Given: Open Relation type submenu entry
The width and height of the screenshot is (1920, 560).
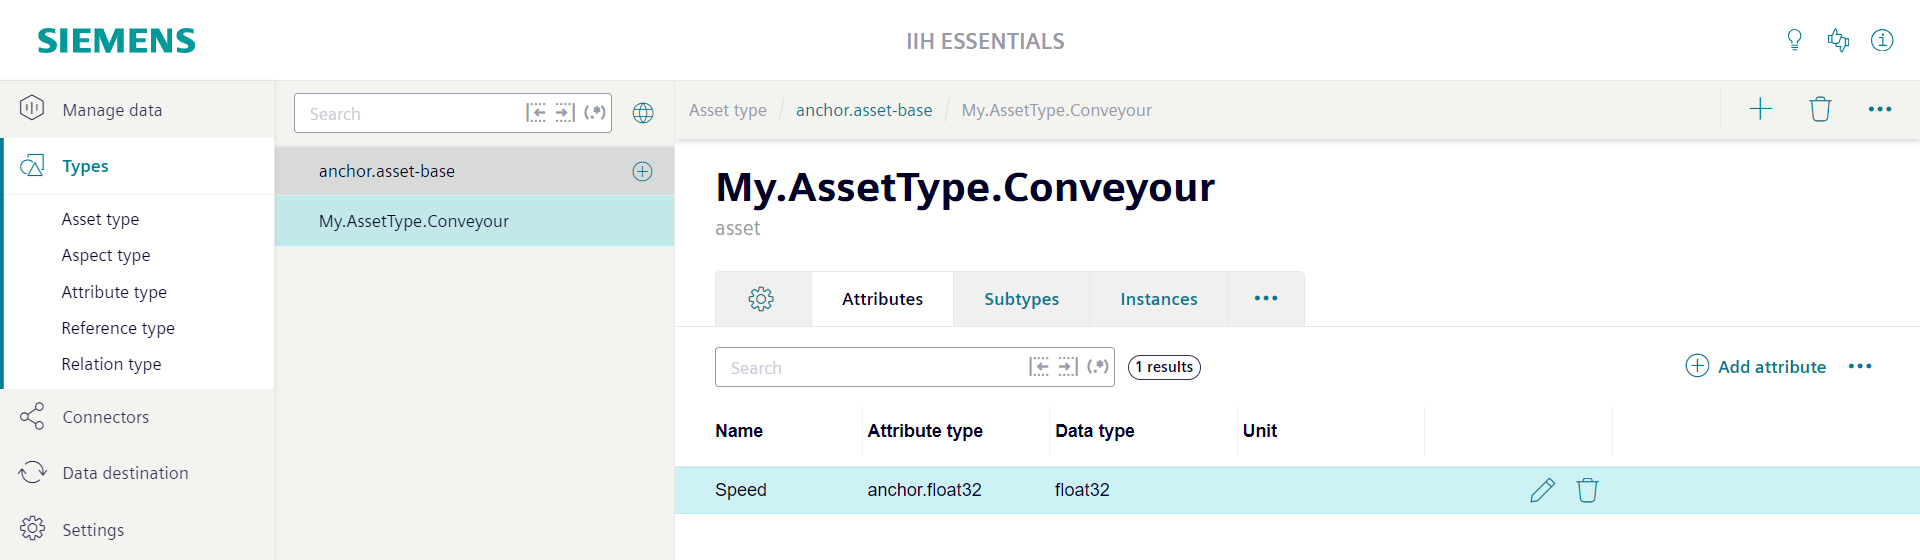Looking at the screenshot, I should [111, 364].
